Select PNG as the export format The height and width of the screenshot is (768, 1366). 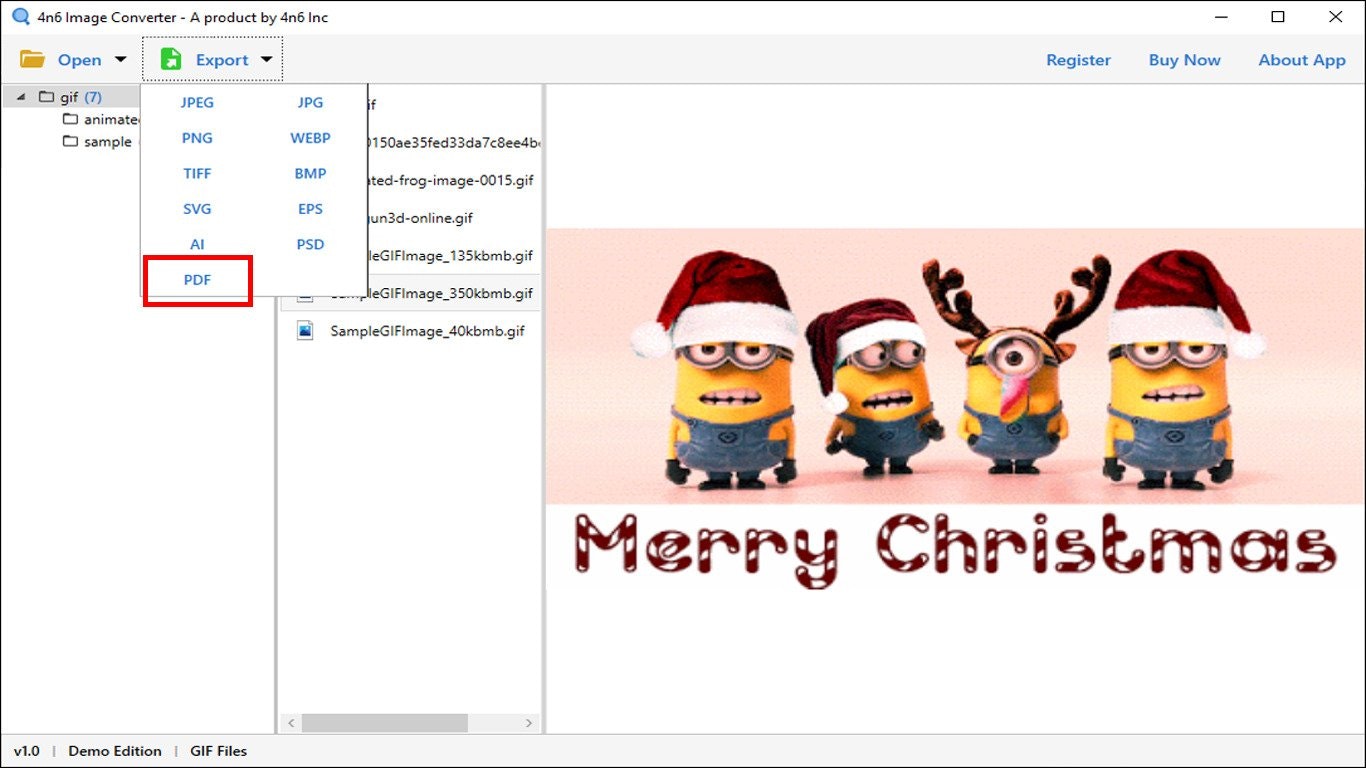pos(197,137)
